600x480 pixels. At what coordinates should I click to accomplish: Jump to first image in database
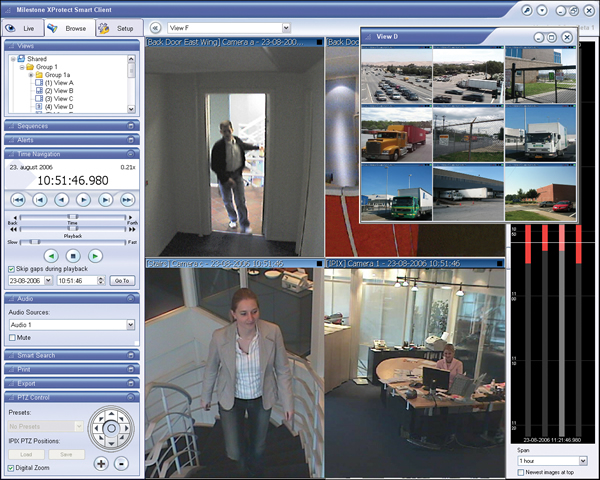coord(18,199)
